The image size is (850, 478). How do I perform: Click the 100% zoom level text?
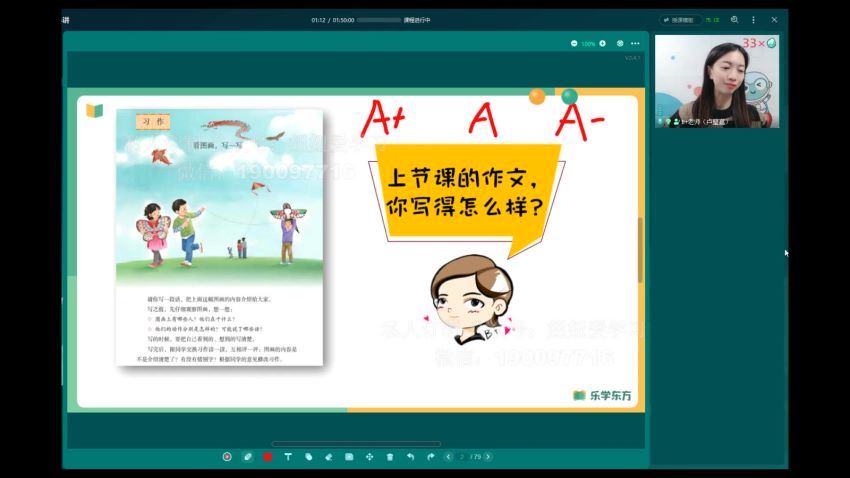[588, 44]
